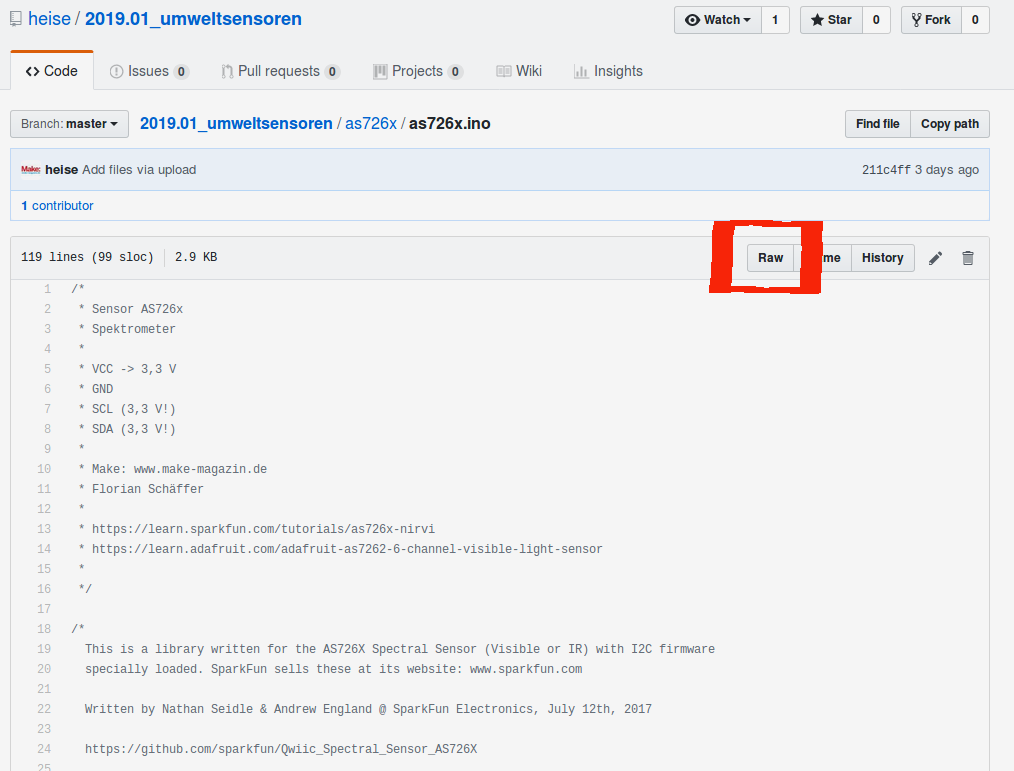Image resolution: width=1014 pixels, height=771 pixels.
Task: Click the Copy path button
Action: pos(950,124)
